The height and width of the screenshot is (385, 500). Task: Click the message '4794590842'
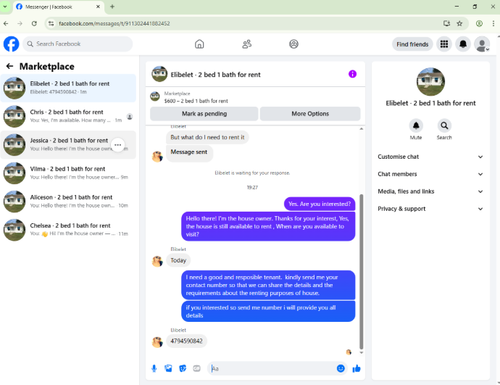coord(186,341)
